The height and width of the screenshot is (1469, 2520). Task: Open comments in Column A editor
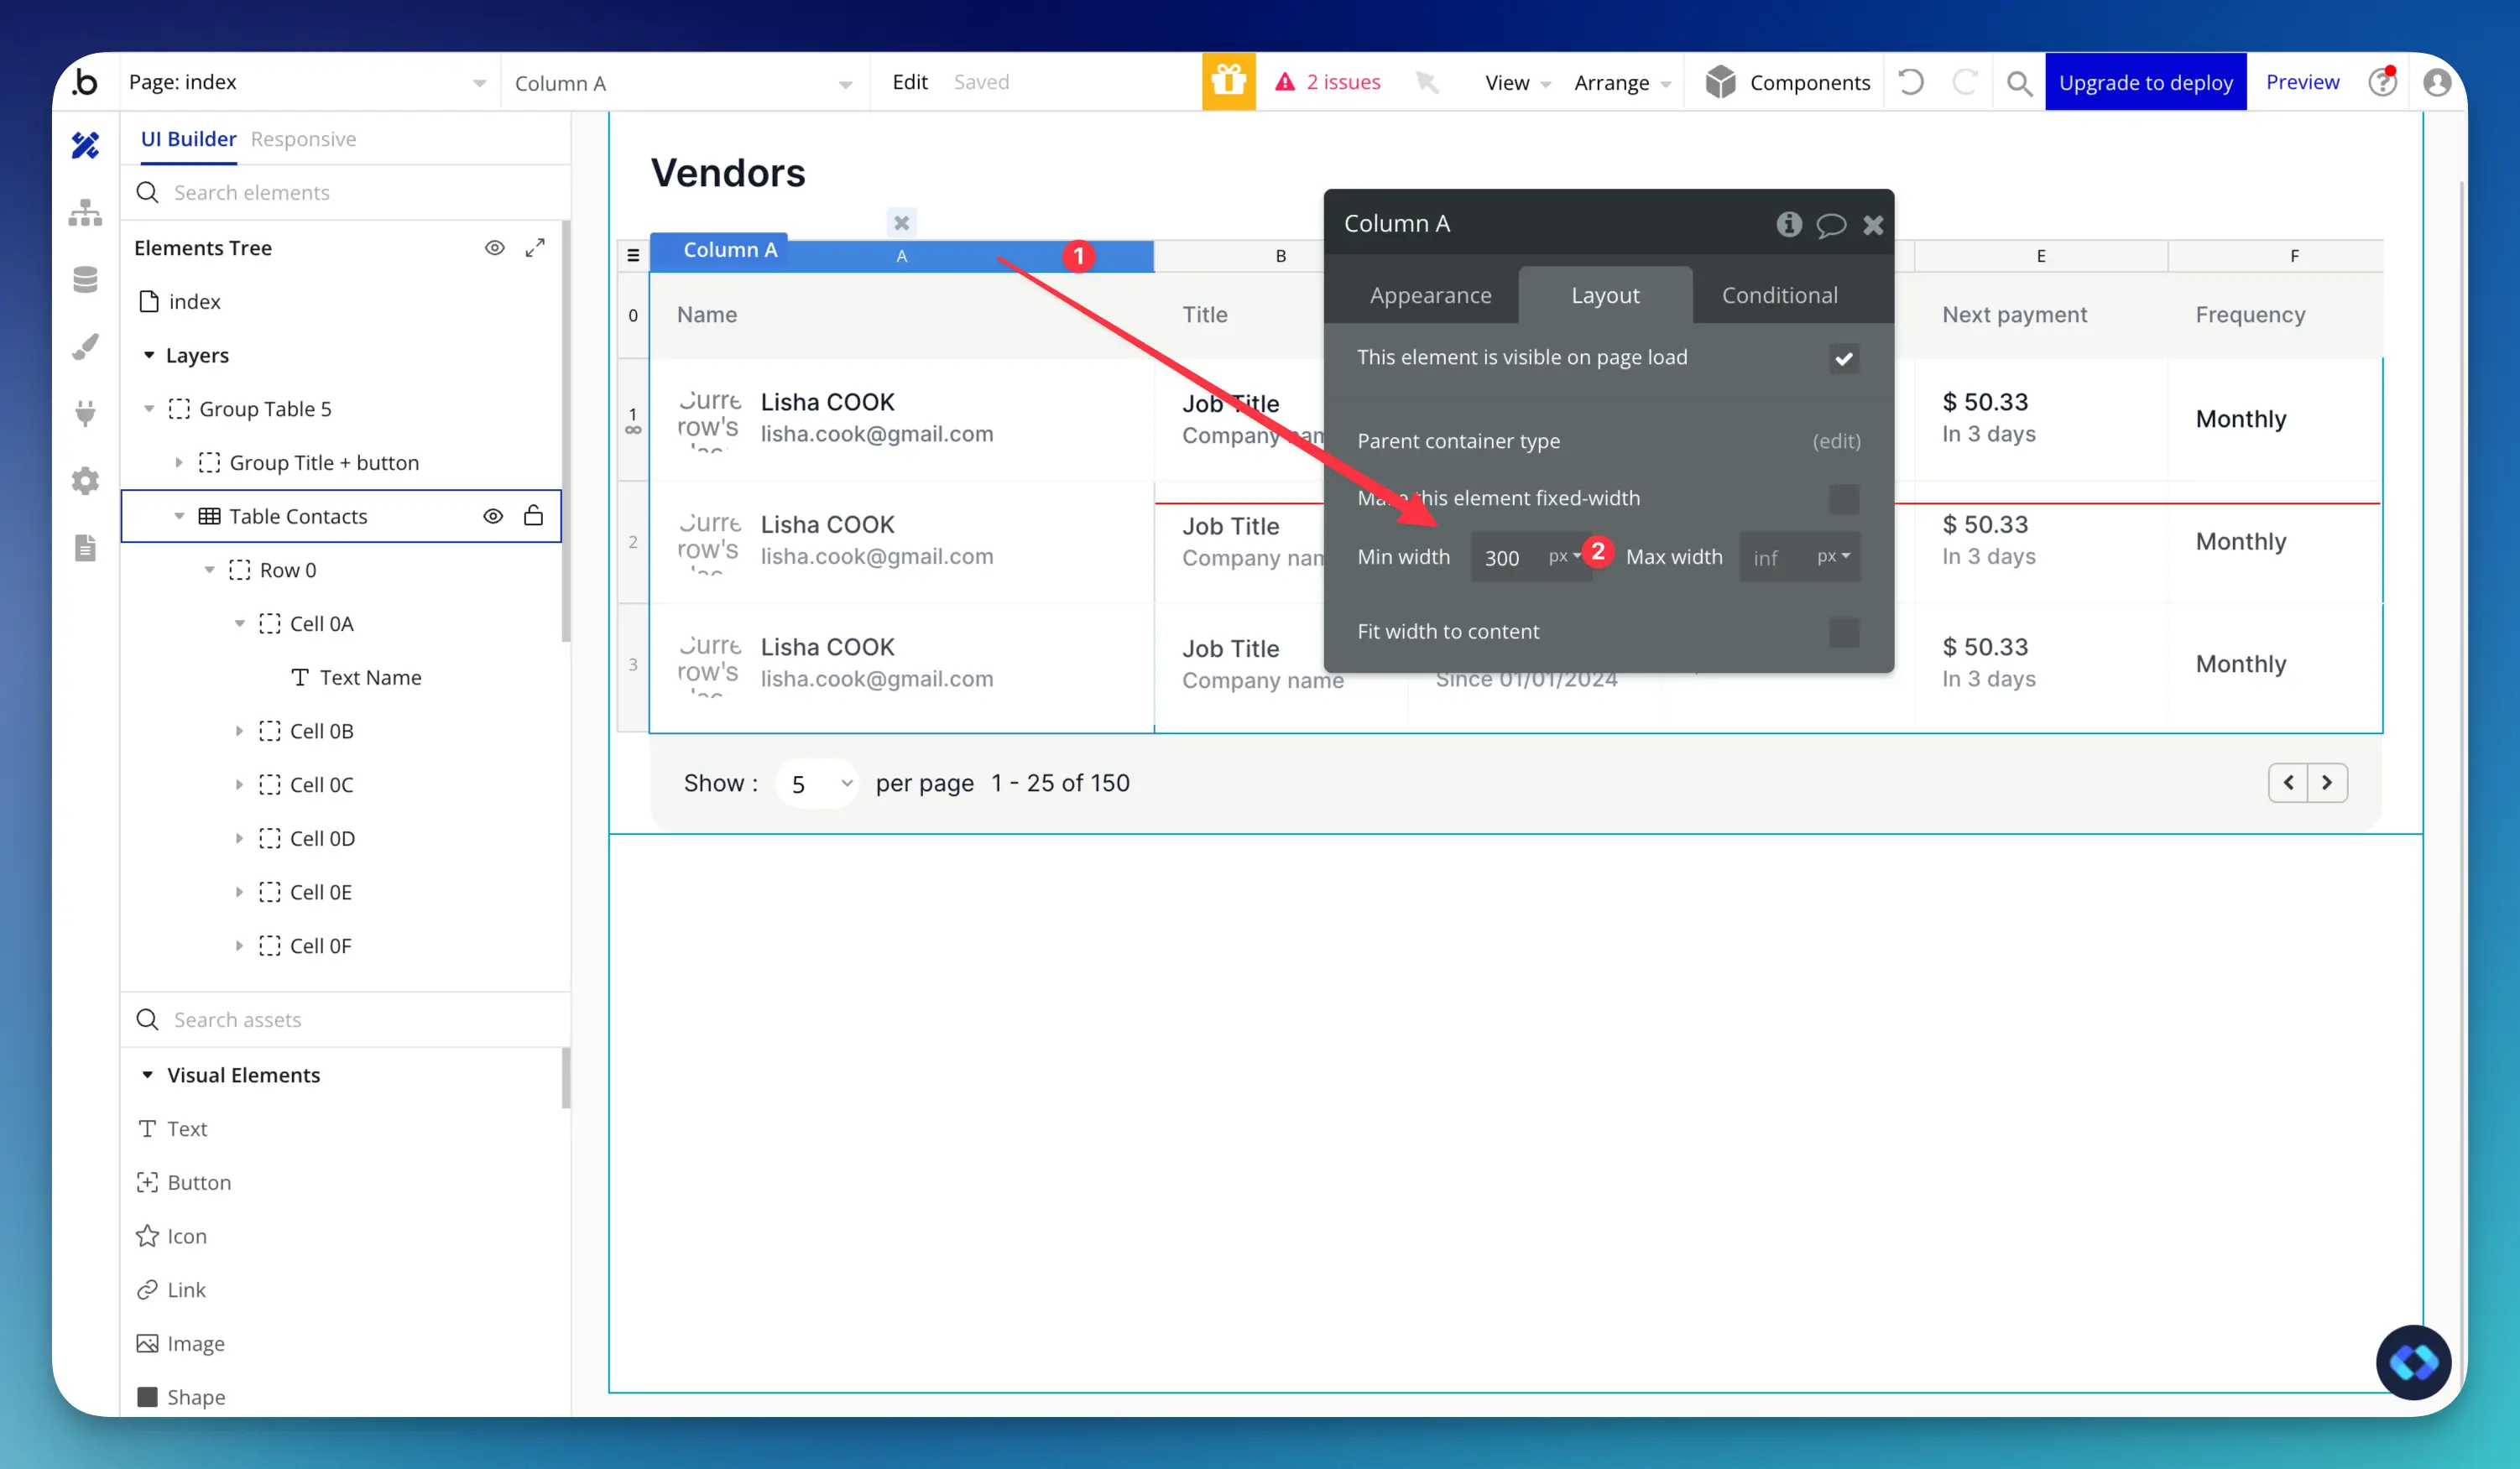tap(1831, 225)
